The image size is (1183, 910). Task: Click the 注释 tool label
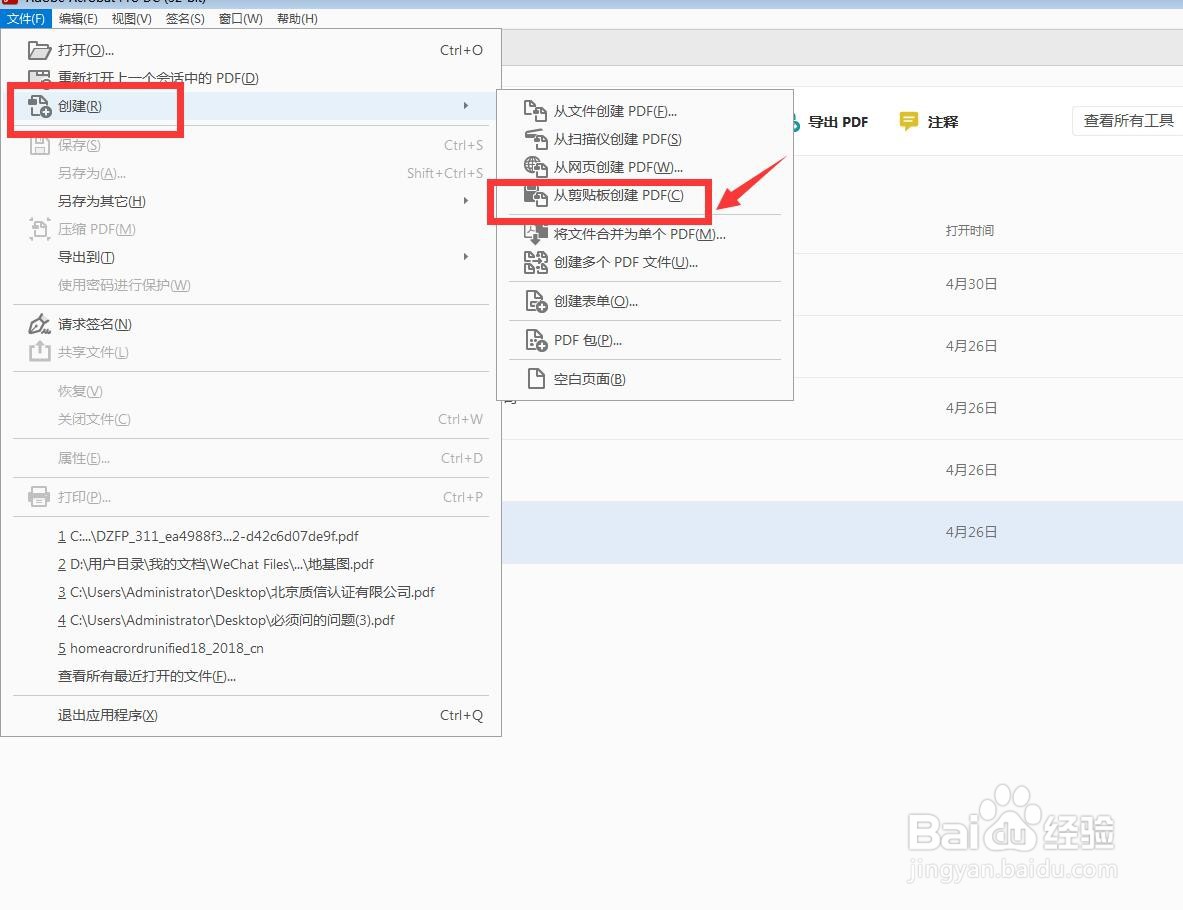click(x=943, y=122)
